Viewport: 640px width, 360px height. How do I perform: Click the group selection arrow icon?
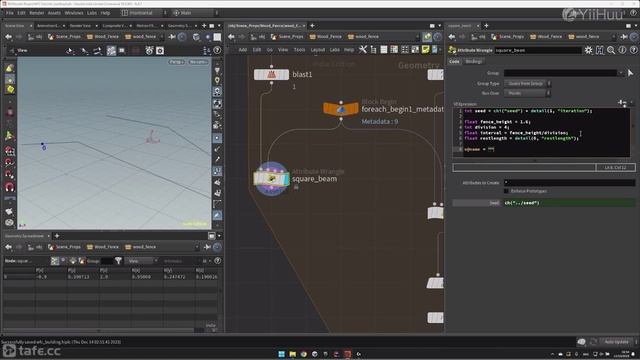(x=631, y=73)
